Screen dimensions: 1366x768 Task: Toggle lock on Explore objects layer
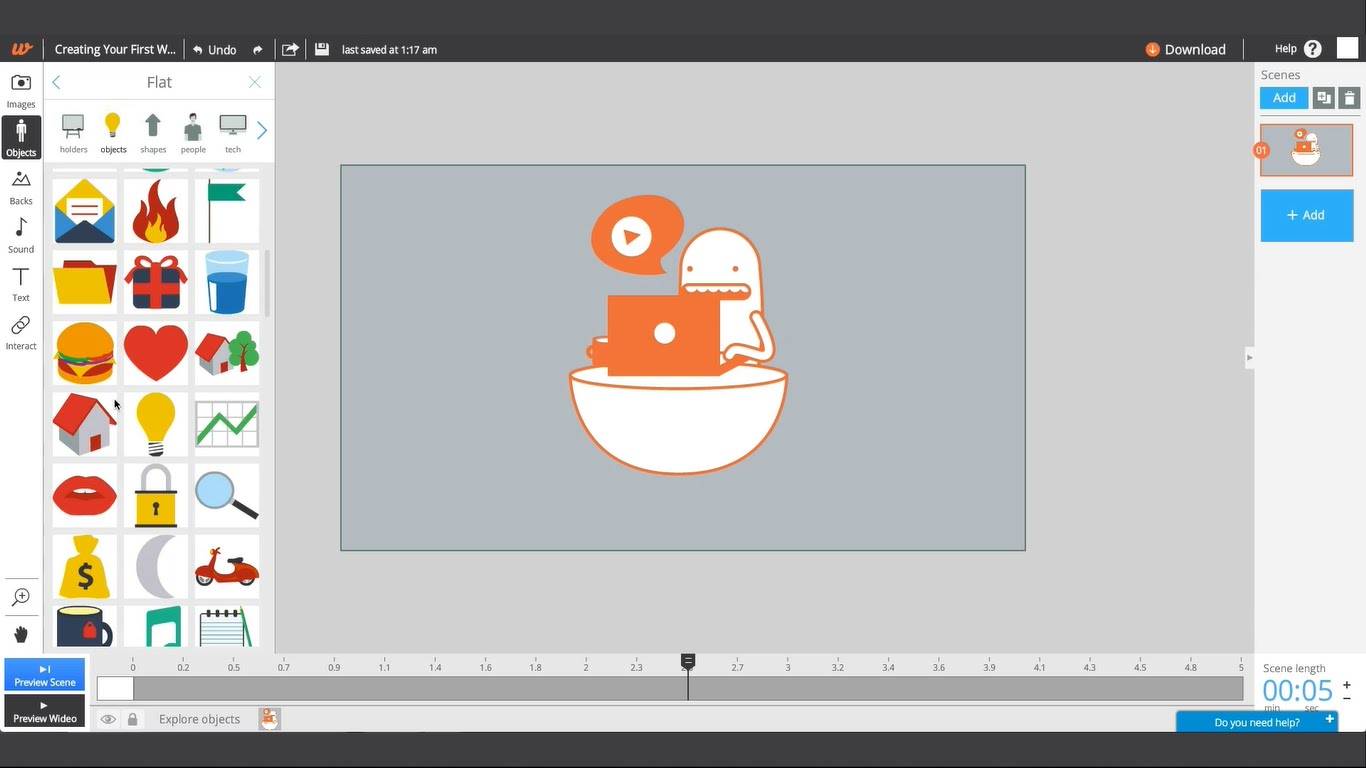tap(132, 719)
